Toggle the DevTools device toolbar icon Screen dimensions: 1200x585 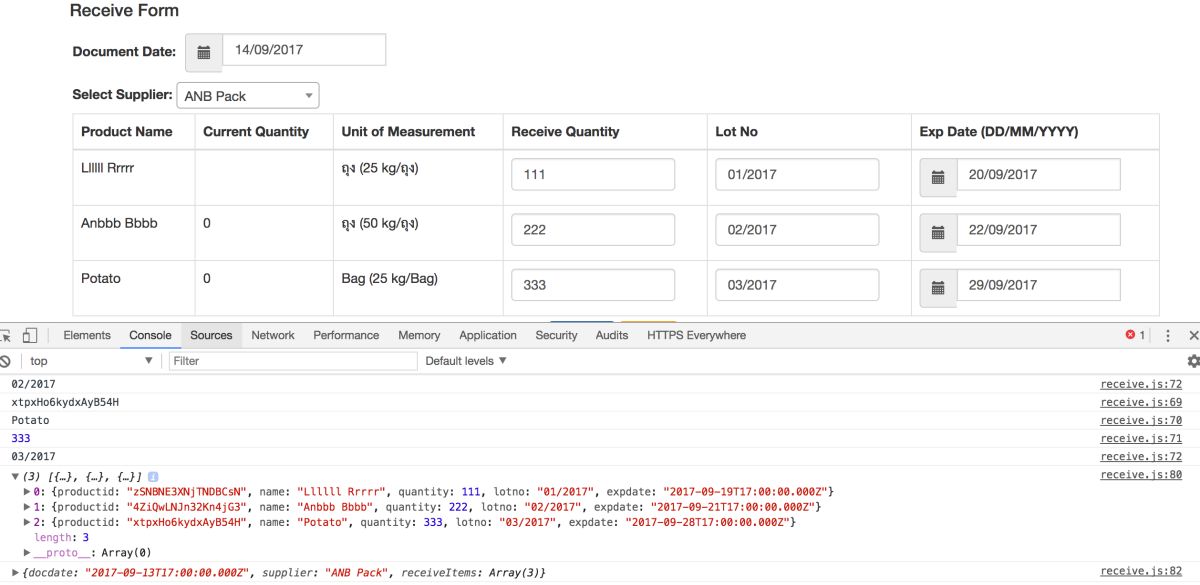[x=30, y=335]
